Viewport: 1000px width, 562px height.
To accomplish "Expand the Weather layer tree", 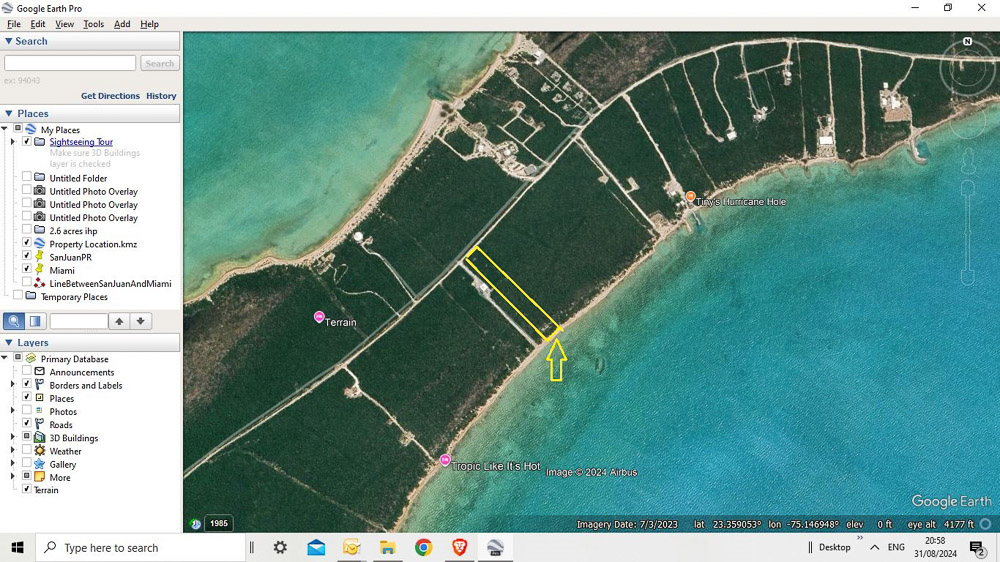I will click(13, 451).
